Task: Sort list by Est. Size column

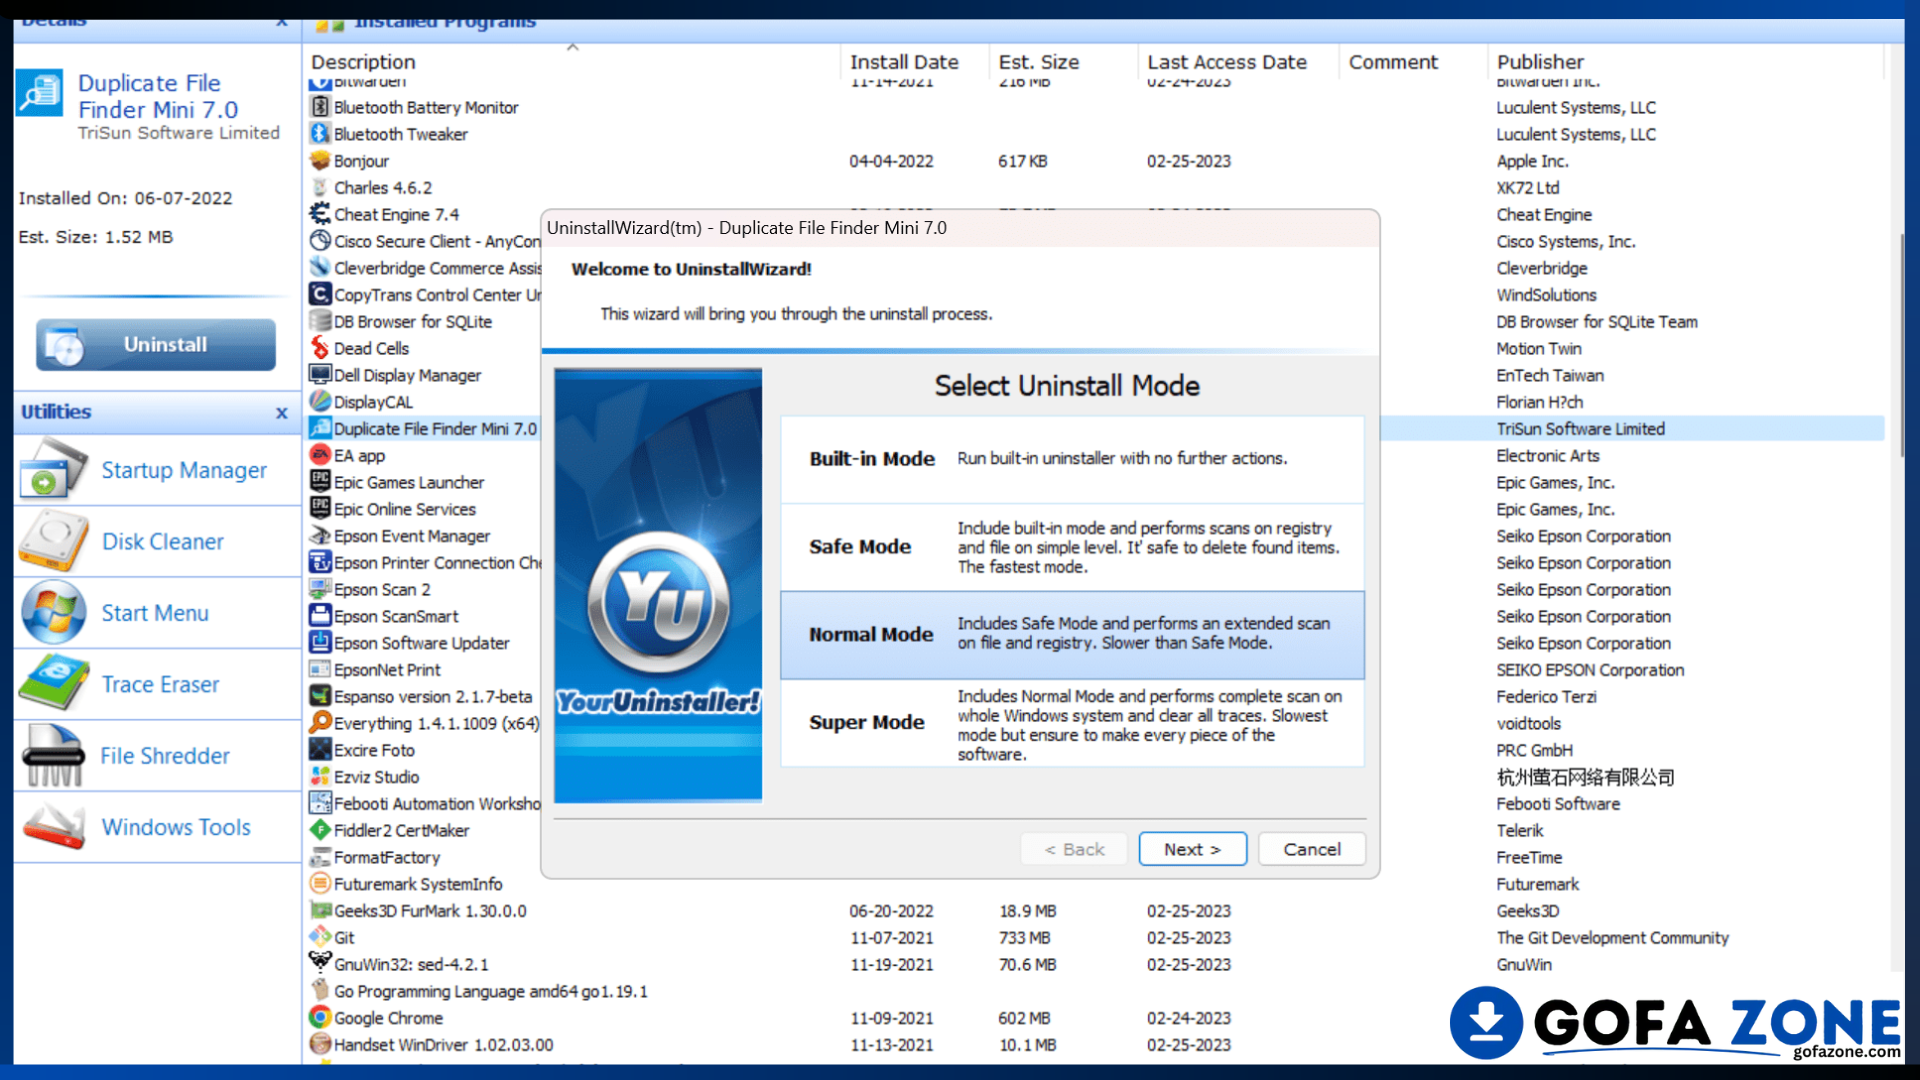Action: (1063, 62)
